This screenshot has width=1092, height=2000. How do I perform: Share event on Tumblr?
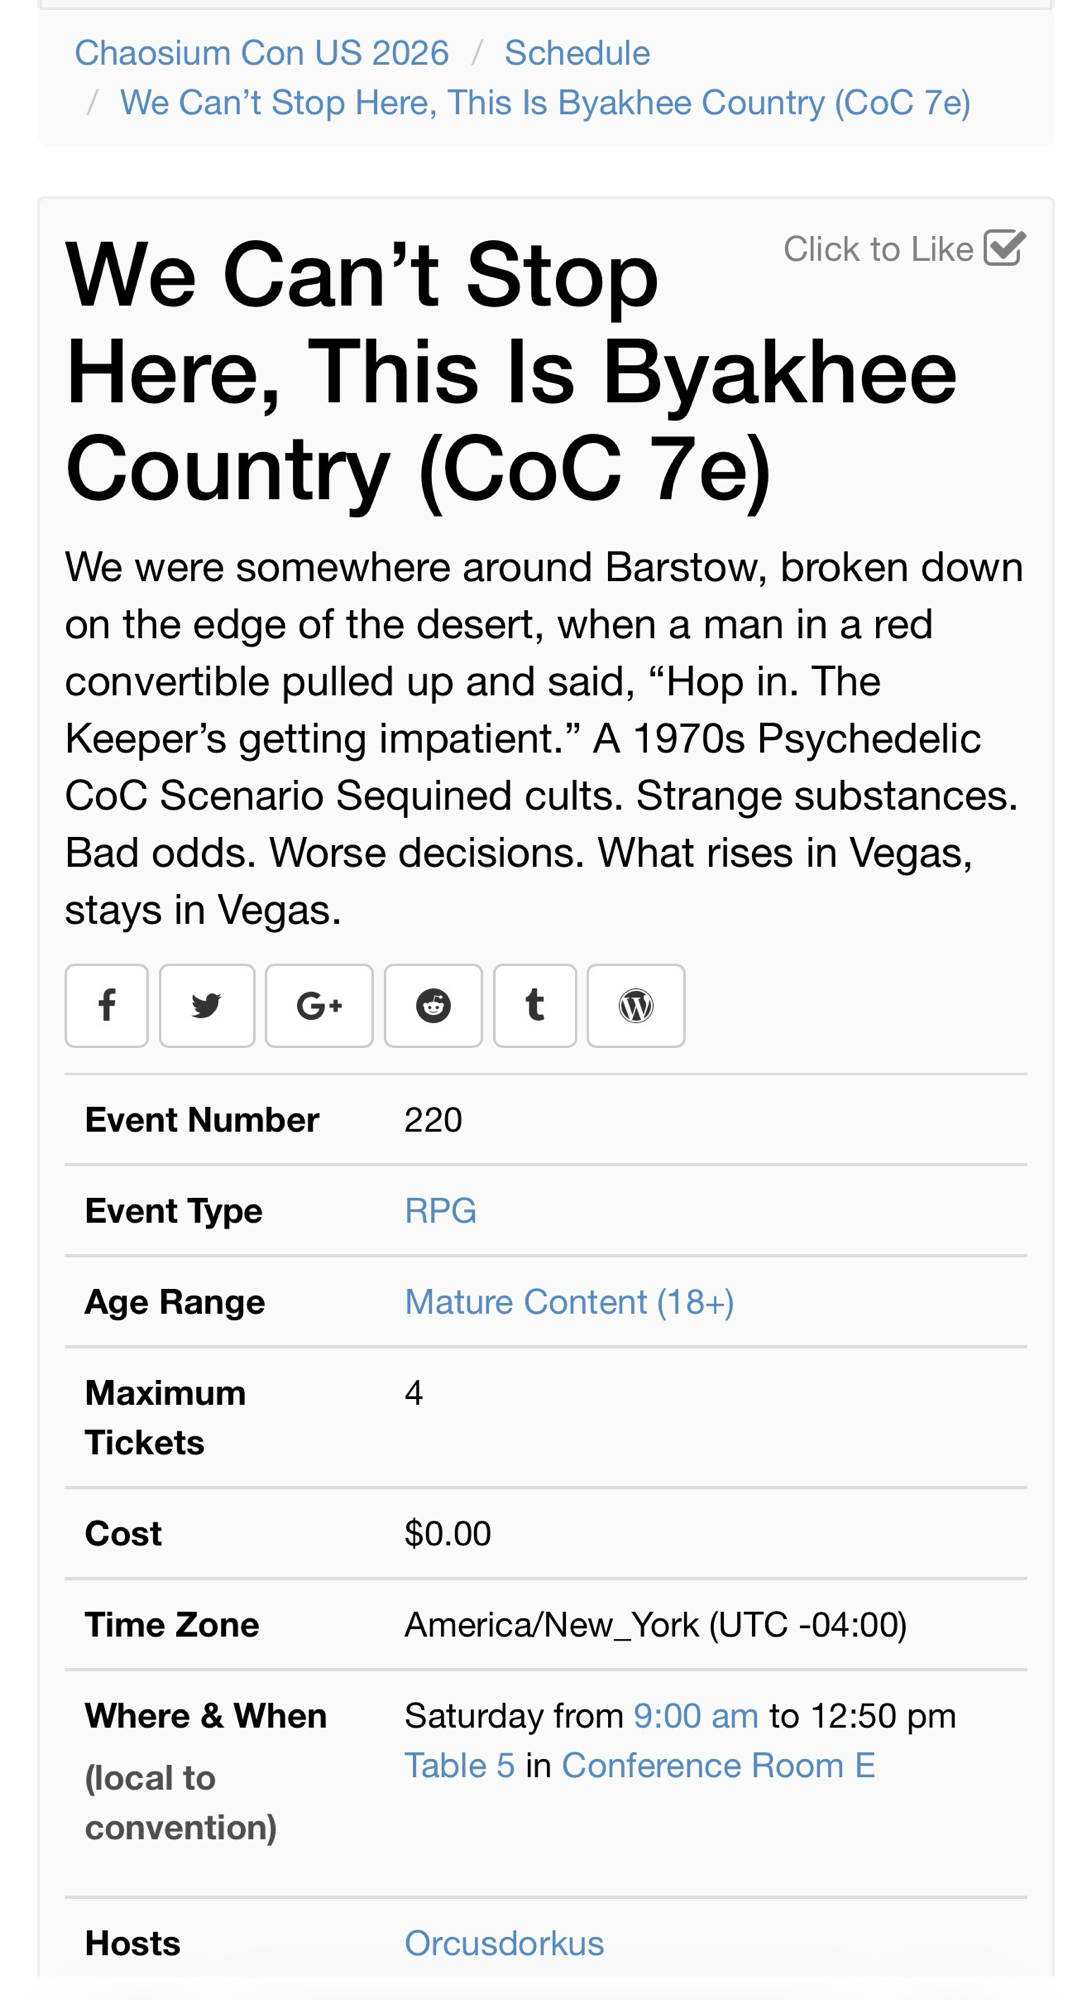coord(535,1005)
